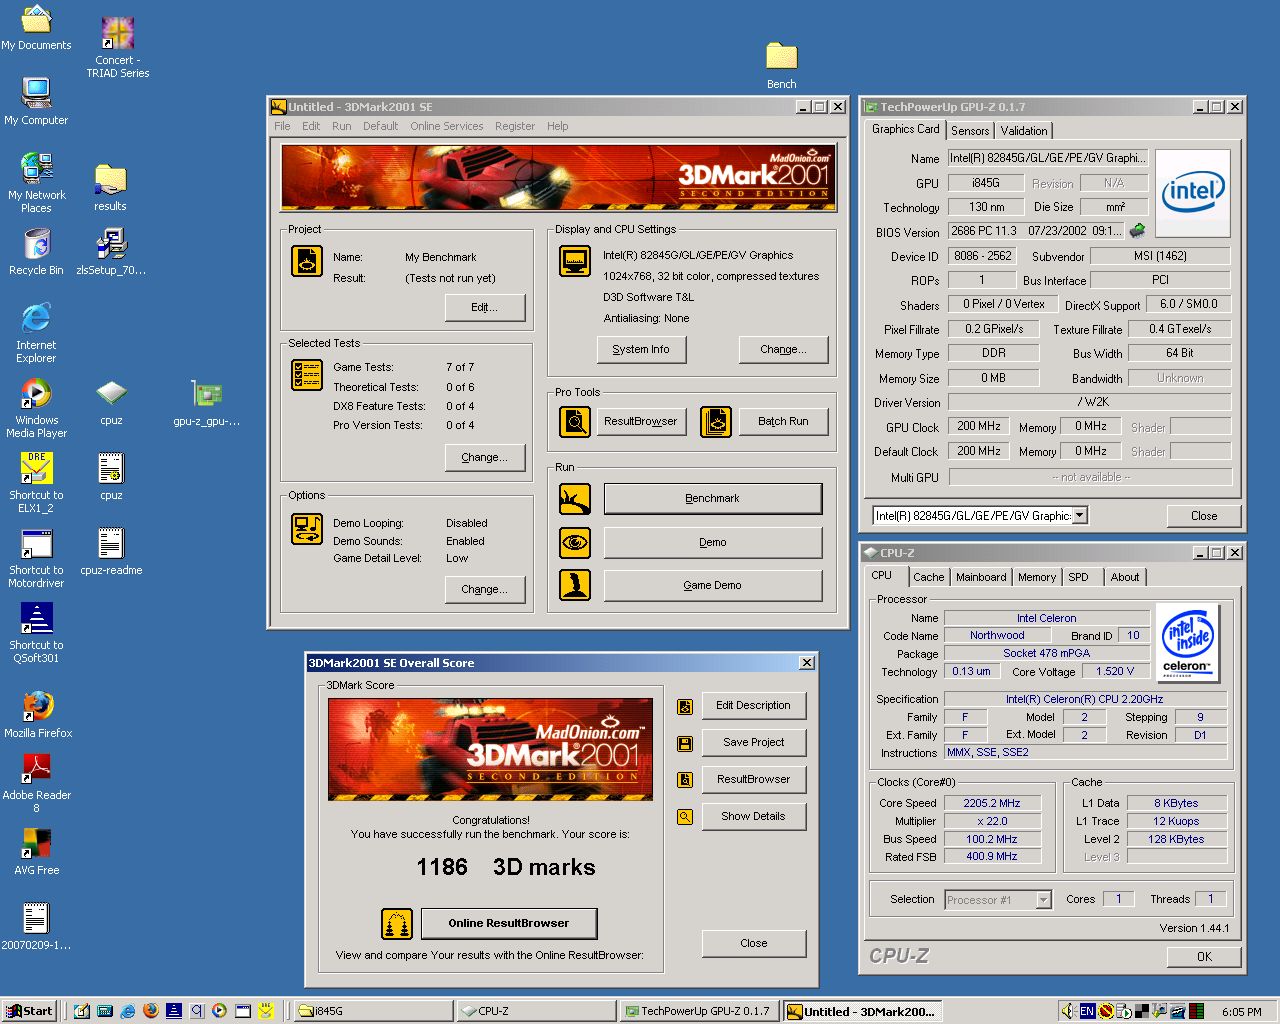Screen dimensions: 1280x1024
Task: Click the System Info button
Action: (641, 349)
